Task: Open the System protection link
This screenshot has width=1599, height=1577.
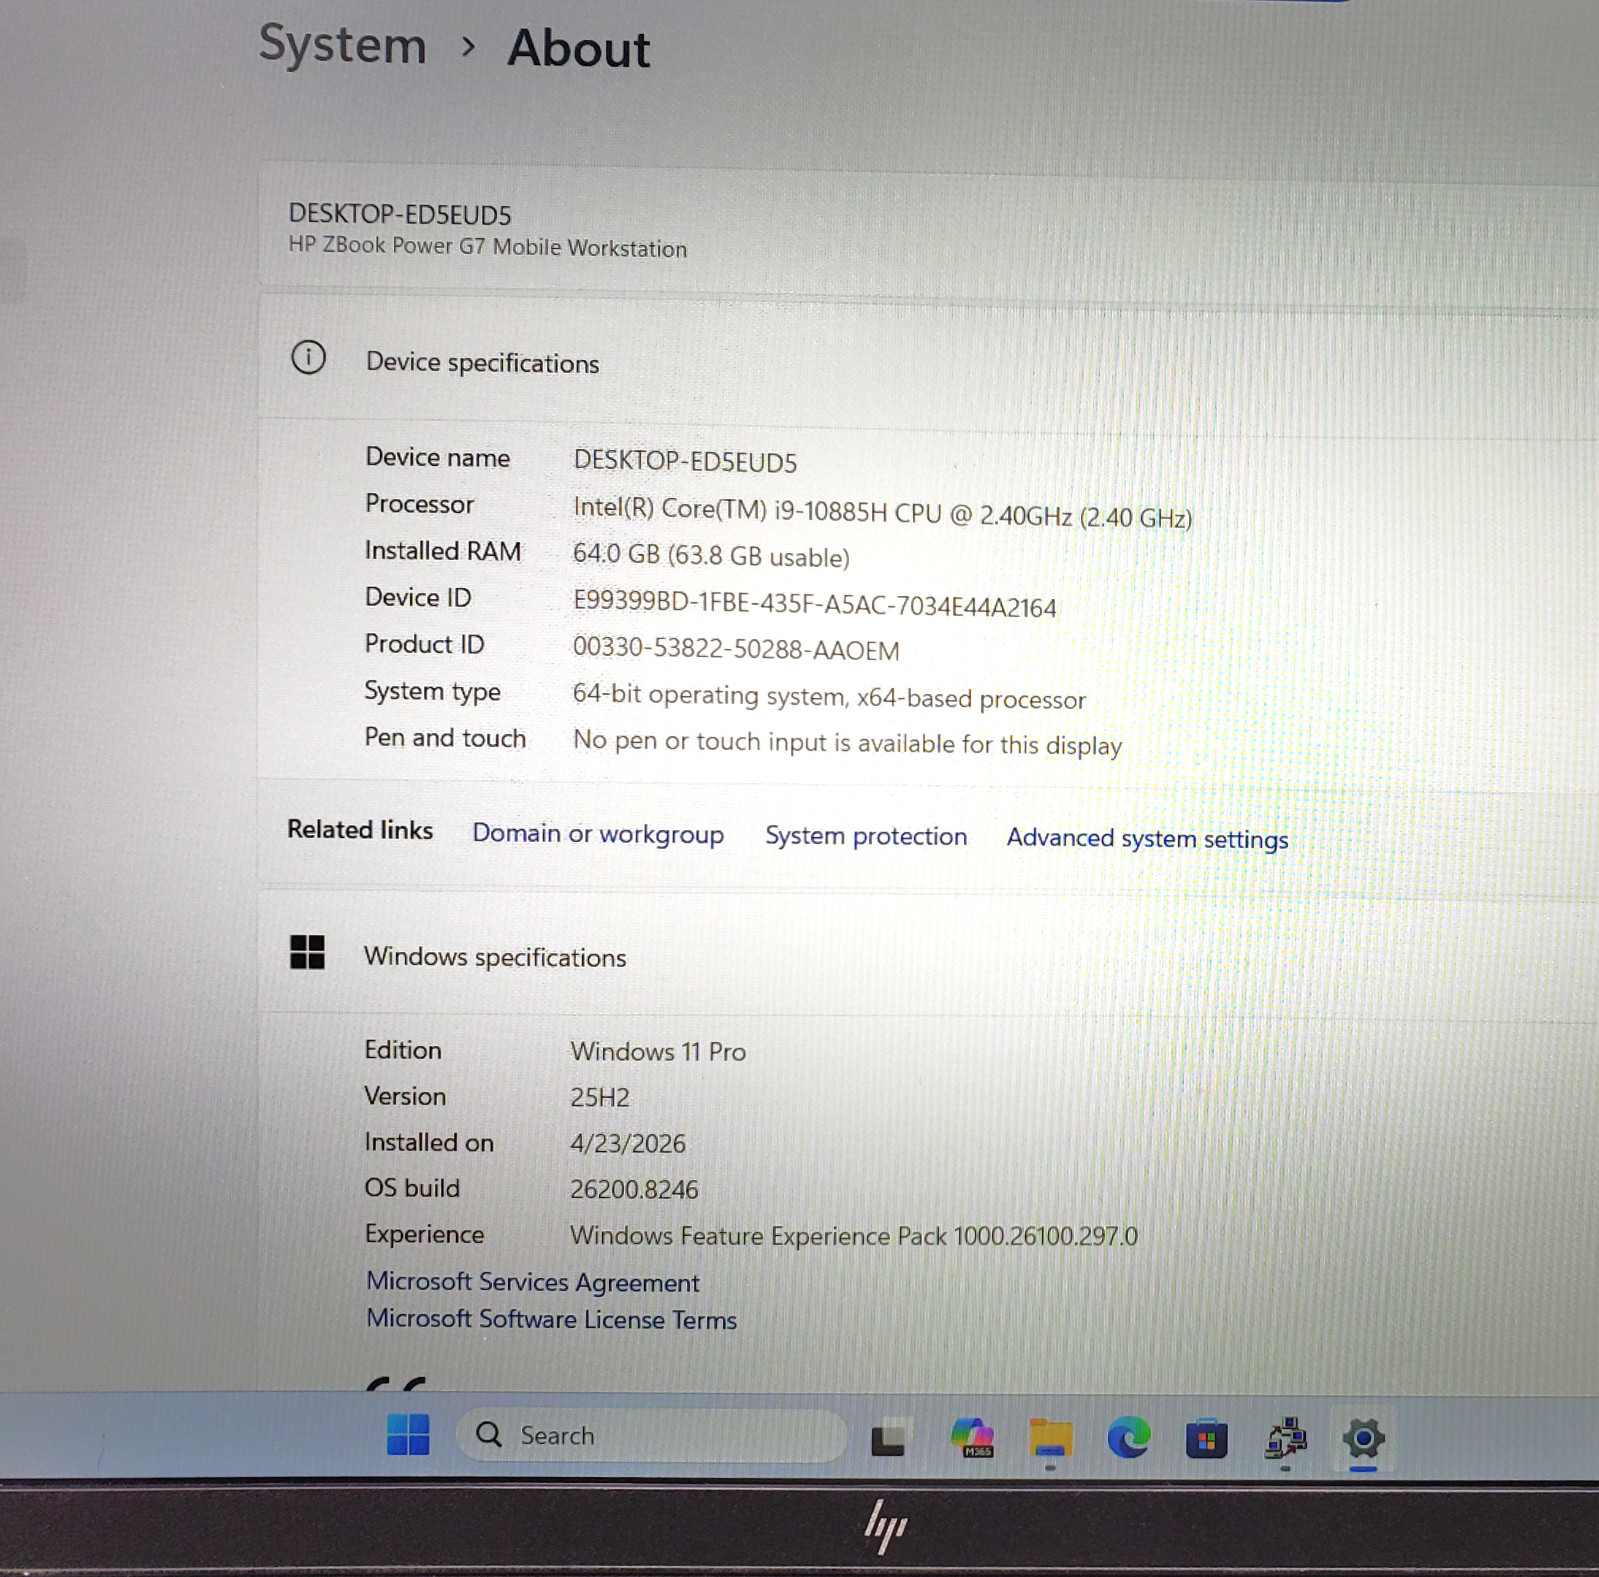Action: click(x=866, y=836)
